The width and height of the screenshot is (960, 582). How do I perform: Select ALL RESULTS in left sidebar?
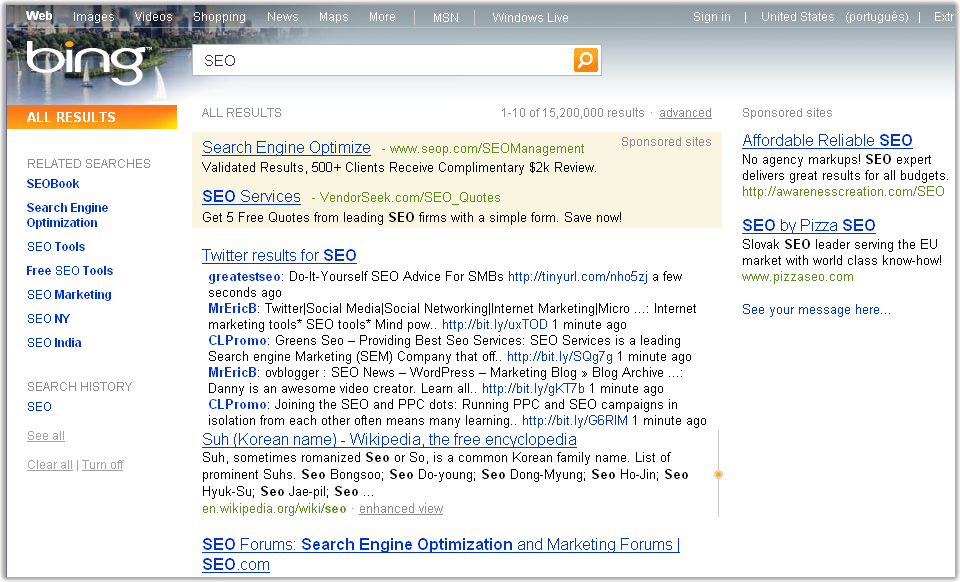coord(71,117)
